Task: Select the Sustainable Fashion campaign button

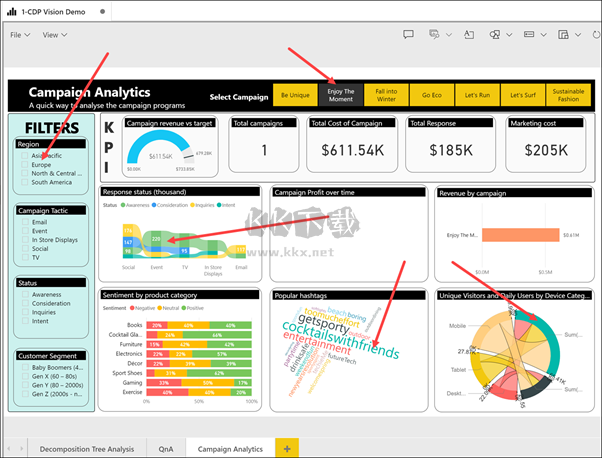Action: [568, 95]
